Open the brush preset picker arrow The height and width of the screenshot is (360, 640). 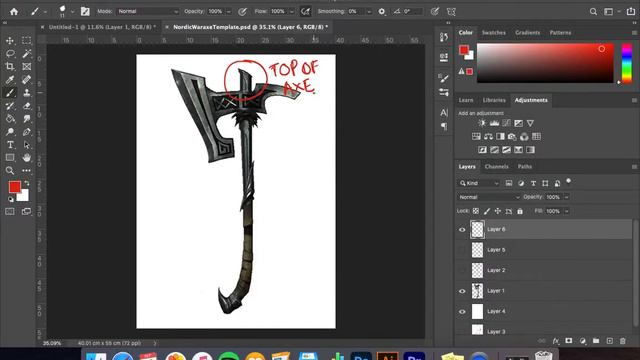72,12
